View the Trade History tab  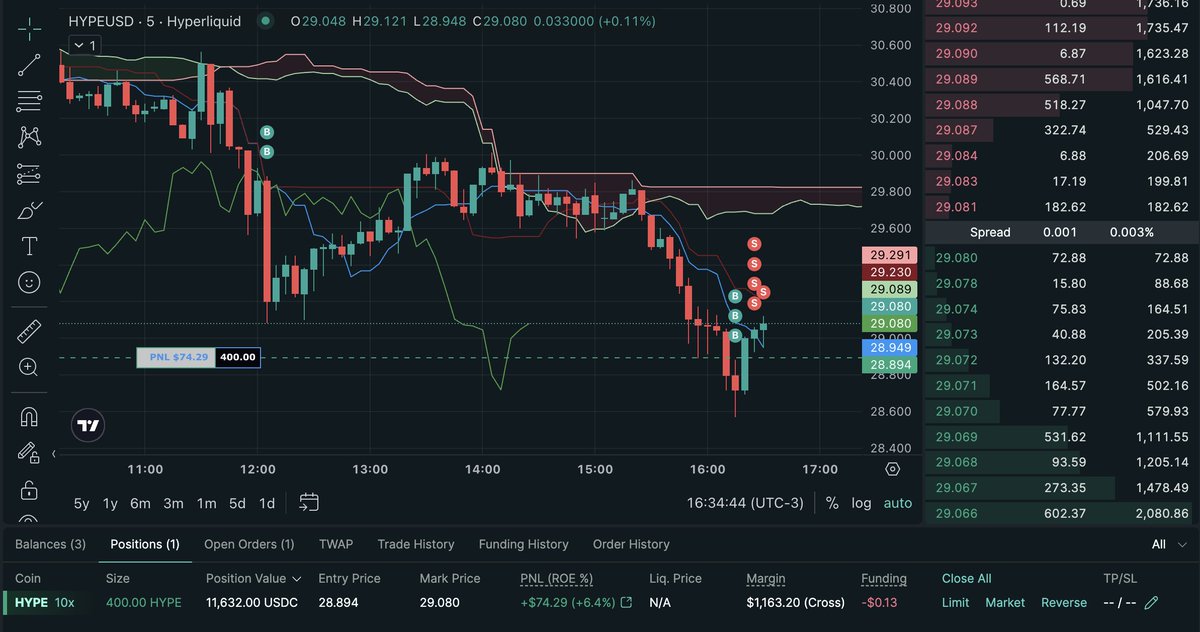pos(416,544)
